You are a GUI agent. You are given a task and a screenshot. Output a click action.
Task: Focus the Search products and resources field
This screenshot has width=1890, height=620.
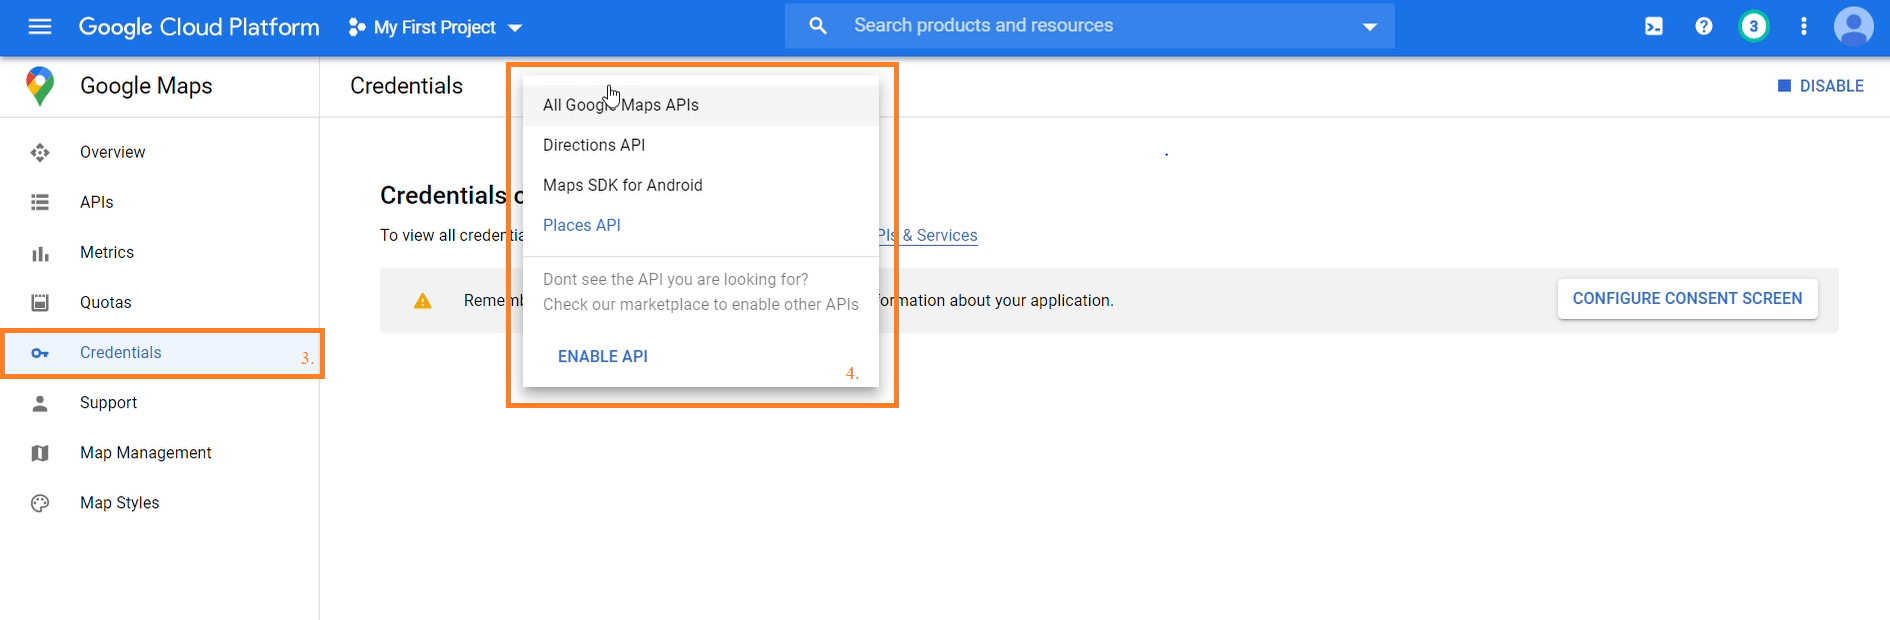(1090, 26)
